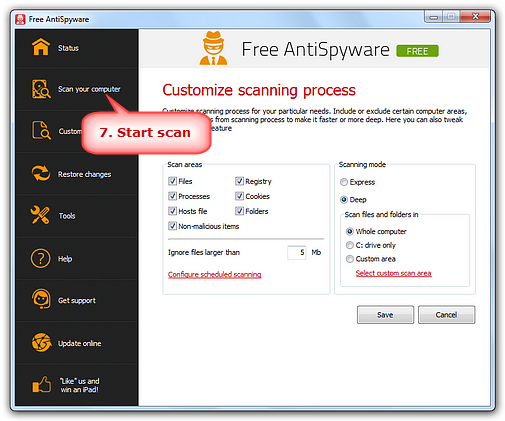Toggle the Hosts file checkbox
Viewport: 505px width, 421px height.
click(x=172, y=211)
